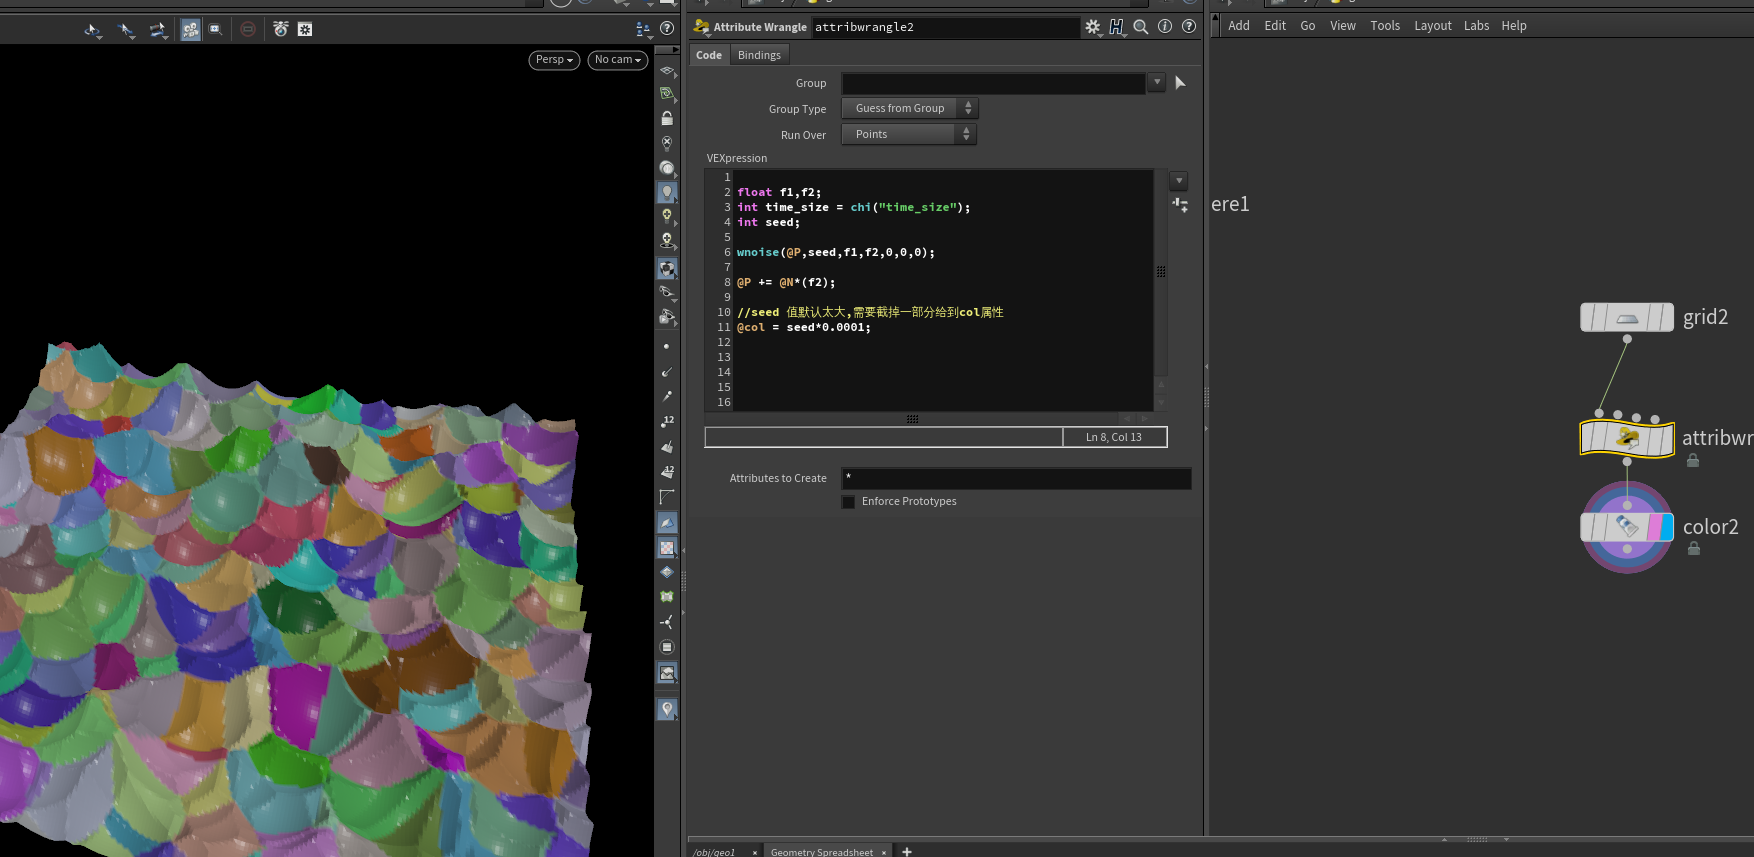Click the Attributes to Create input field
This screenshot has width=1754, height=857.
1016,479
